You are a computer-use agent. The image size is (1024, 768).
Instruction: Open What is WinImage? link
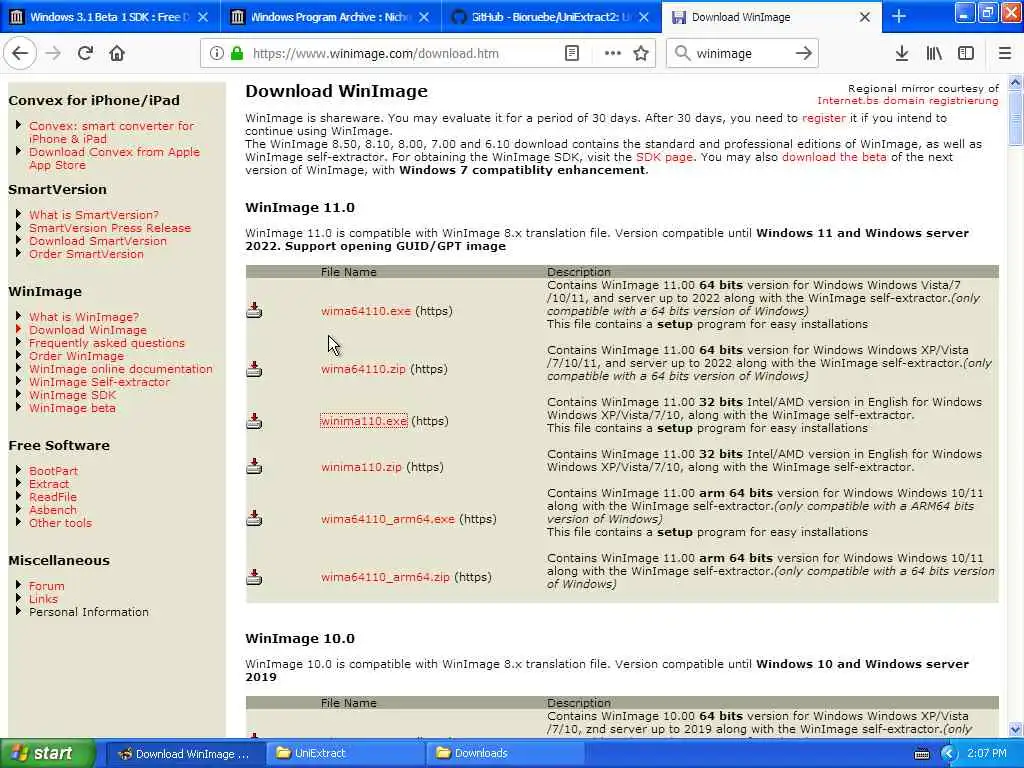point(84,317)
